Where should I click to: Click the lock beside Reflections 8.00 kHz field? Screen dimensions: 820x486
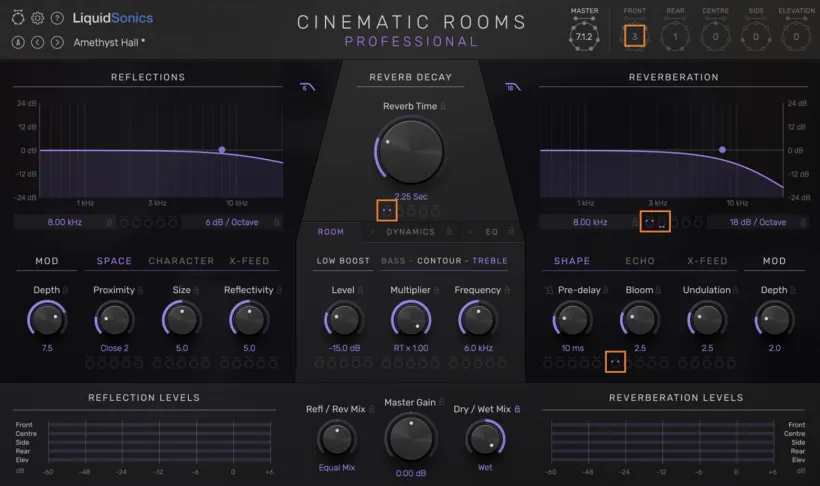click(x=109, y=222)
